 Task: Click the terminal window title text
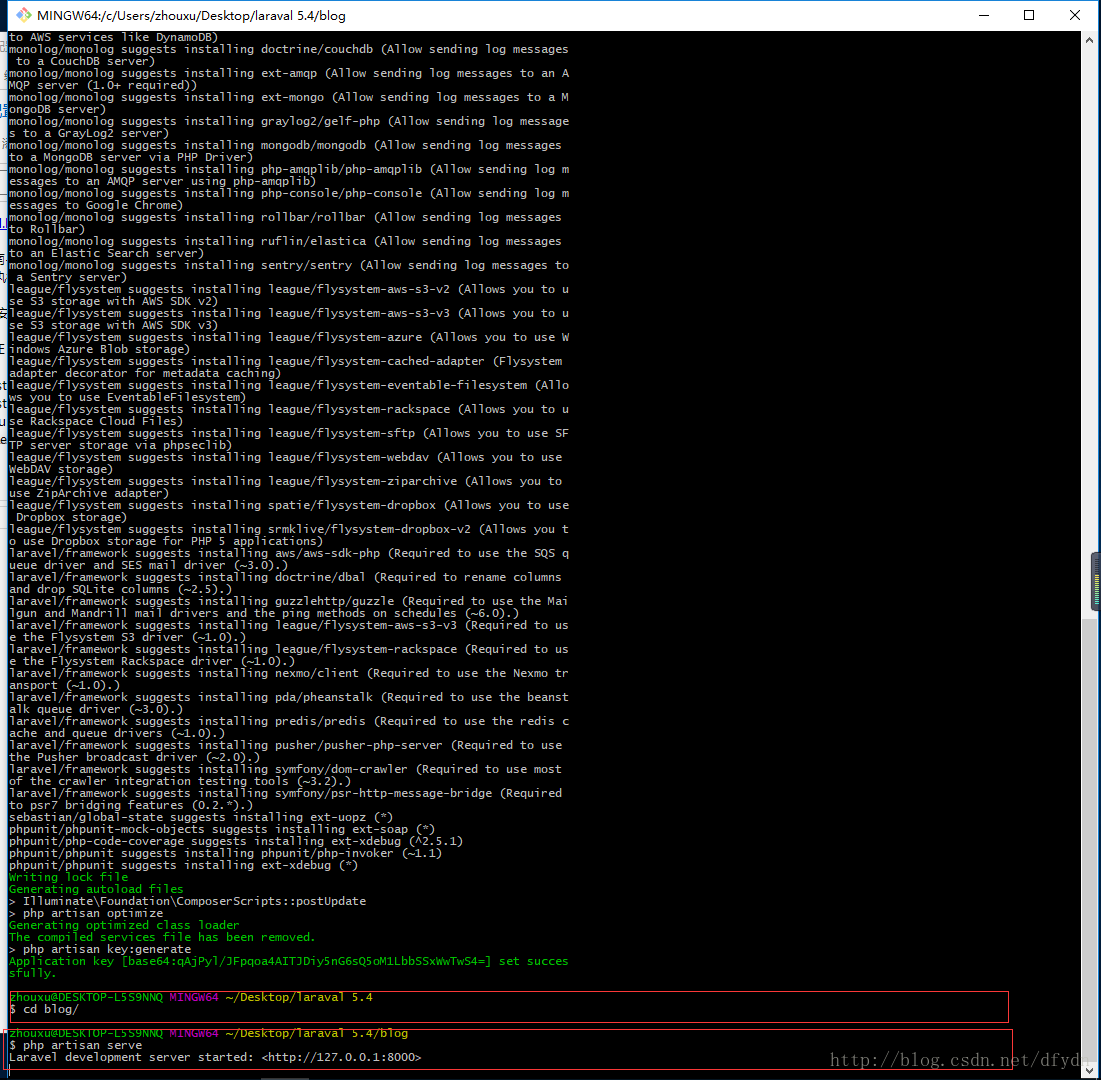click(x=191, y=15)
